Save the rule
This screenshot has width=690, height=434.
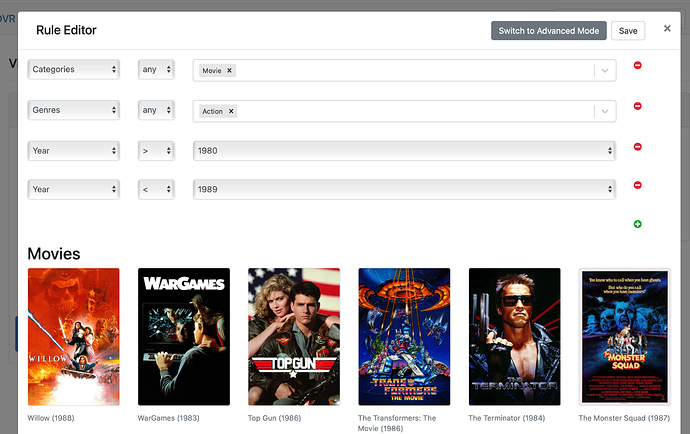(x=628, y=31)
